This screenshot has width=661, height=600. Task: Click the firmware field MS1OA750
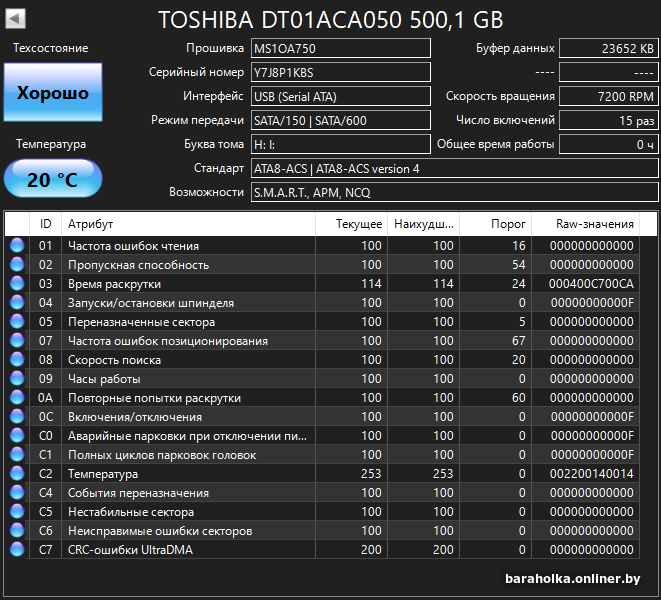(340, 49)
